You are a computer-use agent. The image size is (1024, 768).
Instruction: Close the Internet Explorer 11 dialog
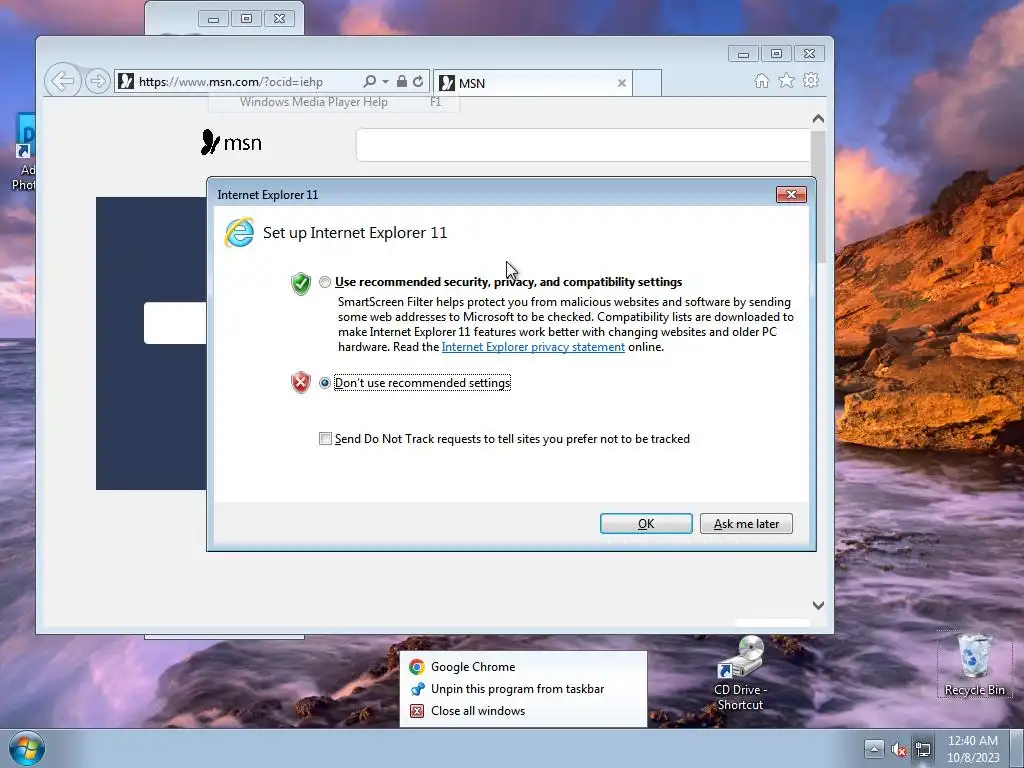point(791,194)
